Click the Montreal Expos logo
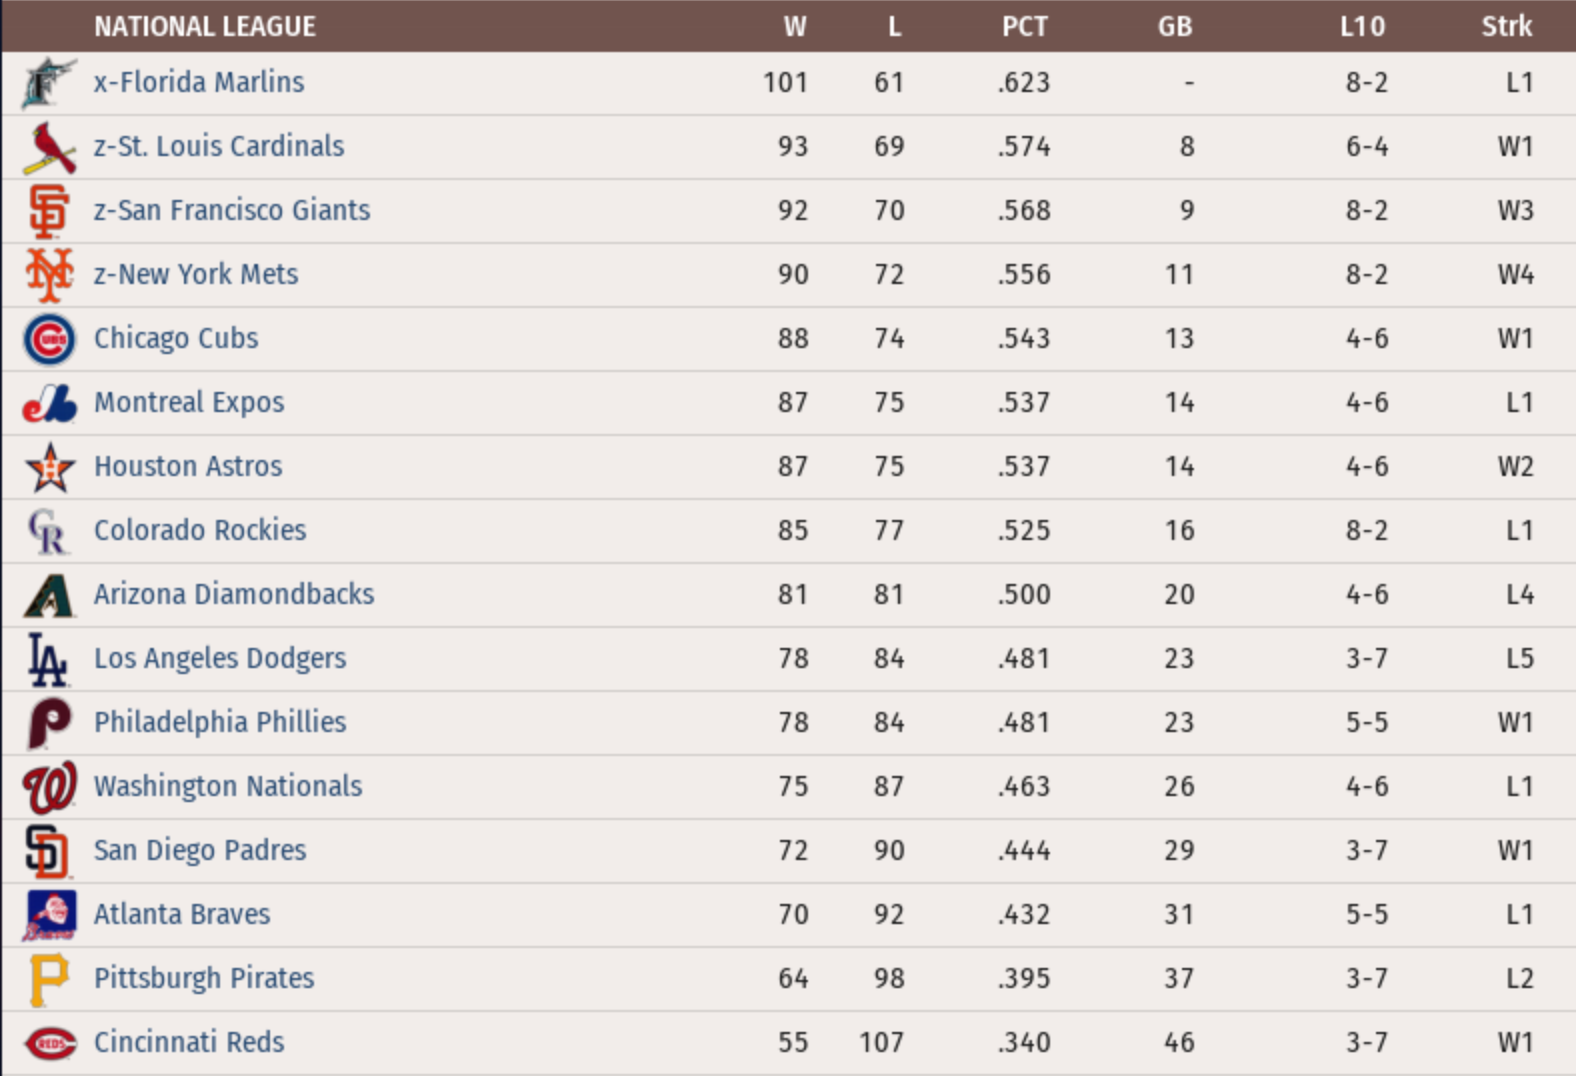The image size is (1576, 1076). point(49,403)
